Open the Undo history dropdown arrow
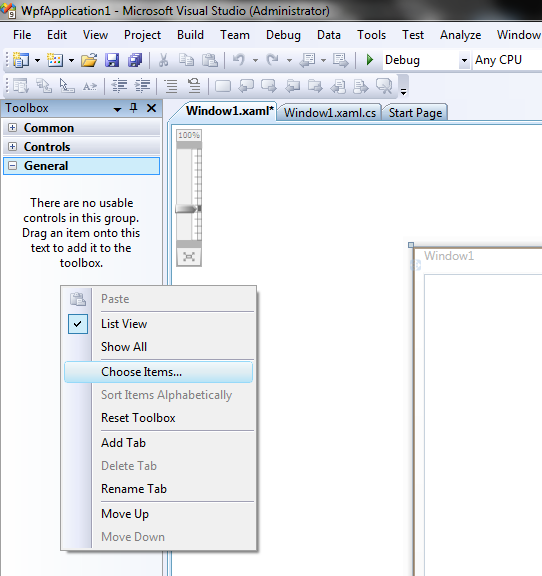 (255, 61)
